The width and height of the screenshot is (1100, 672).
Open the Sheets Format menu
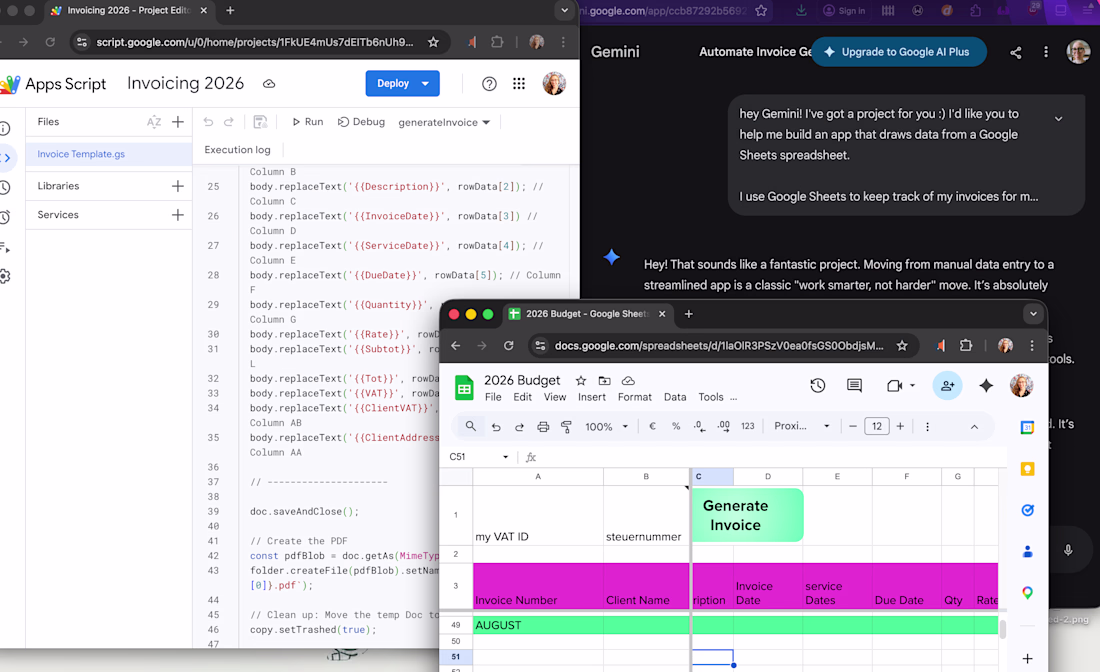[635, 397]
